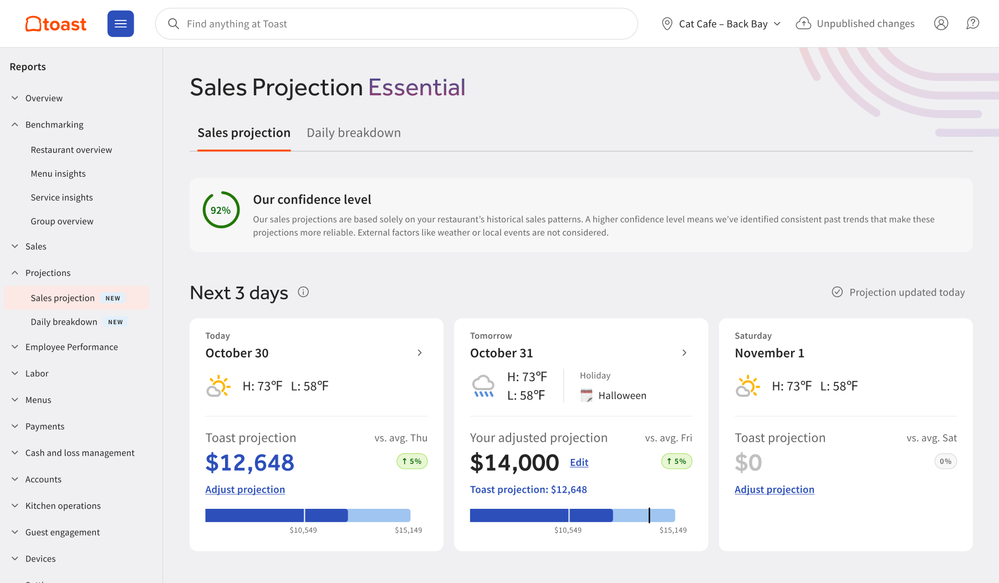Open October 31 details arrow
This screenshot has height=583, width=999.
click(x=684, y=352)
